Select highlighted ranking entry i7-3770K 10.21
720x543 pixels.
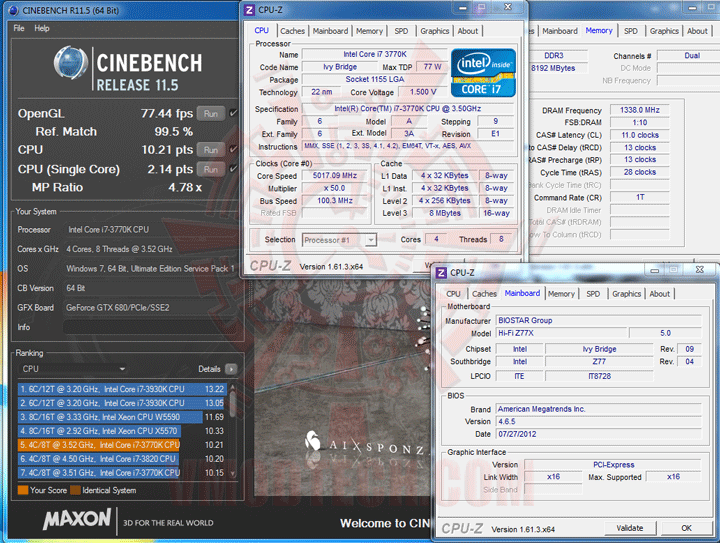tap(123, 445)
